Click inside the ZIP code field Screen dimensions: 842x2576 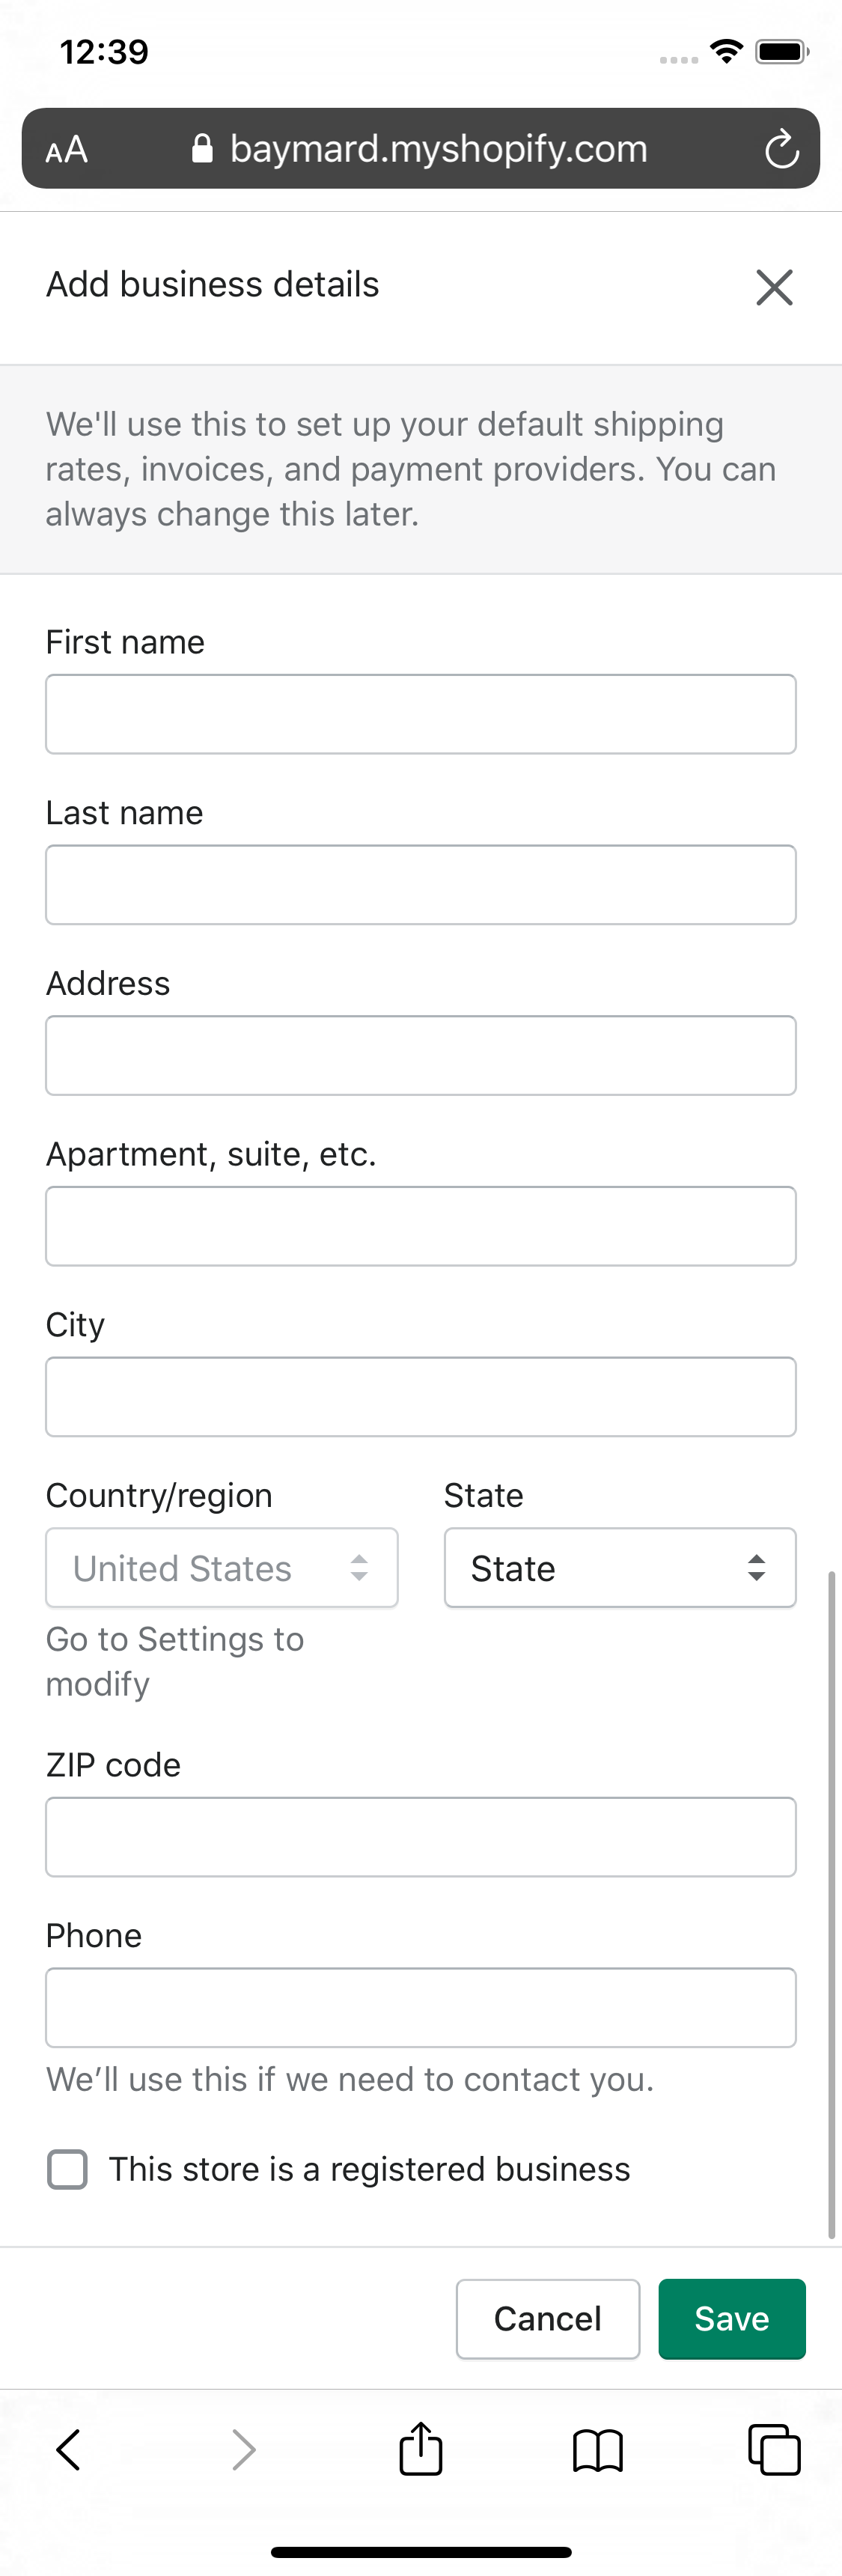click(420, 1837)
